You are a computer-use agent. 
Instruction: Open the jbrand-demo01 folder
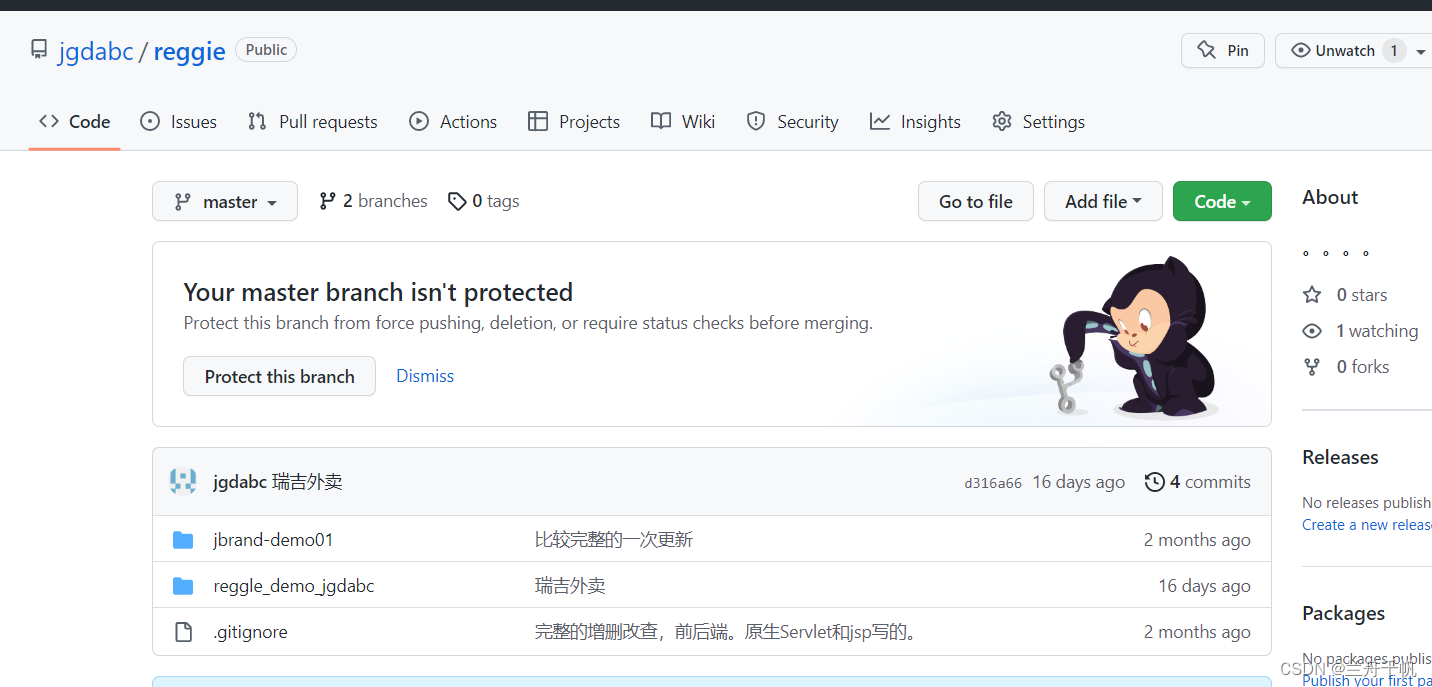273,540
